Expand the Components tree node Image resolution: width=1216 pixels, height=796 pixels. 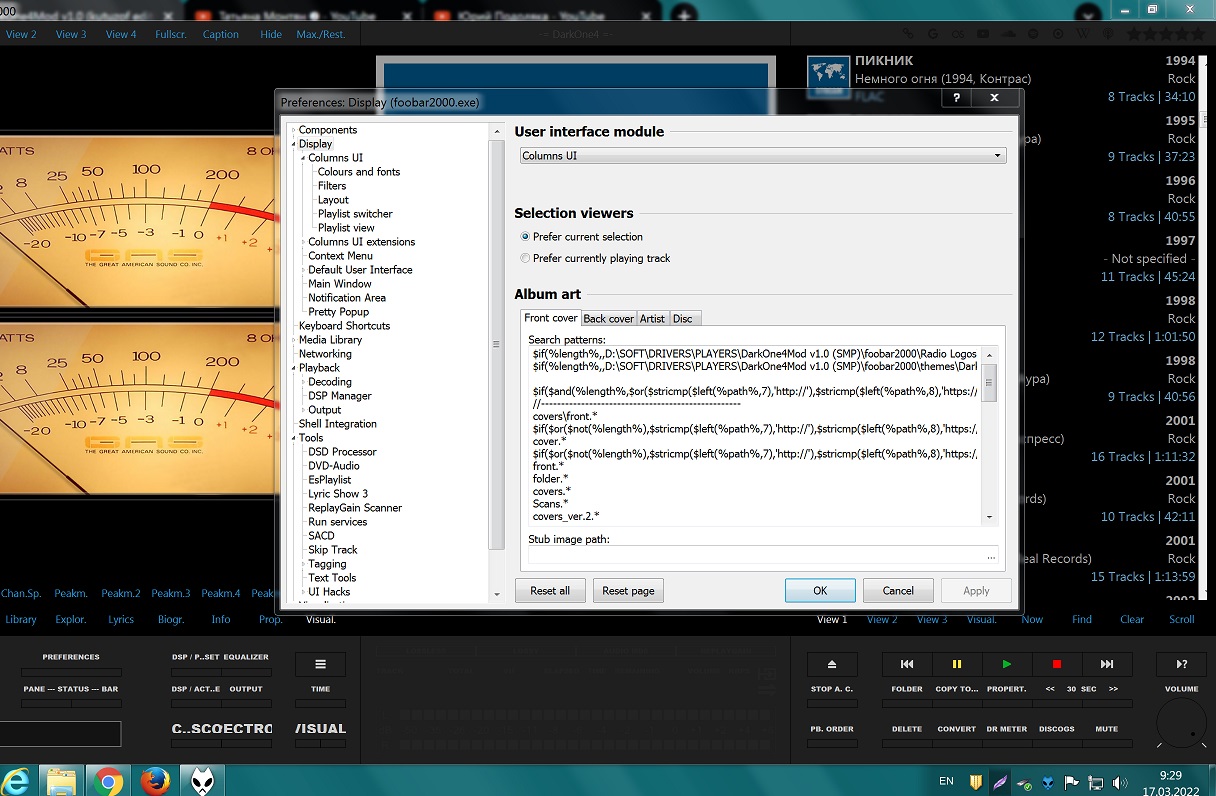(x=293, y=130)
